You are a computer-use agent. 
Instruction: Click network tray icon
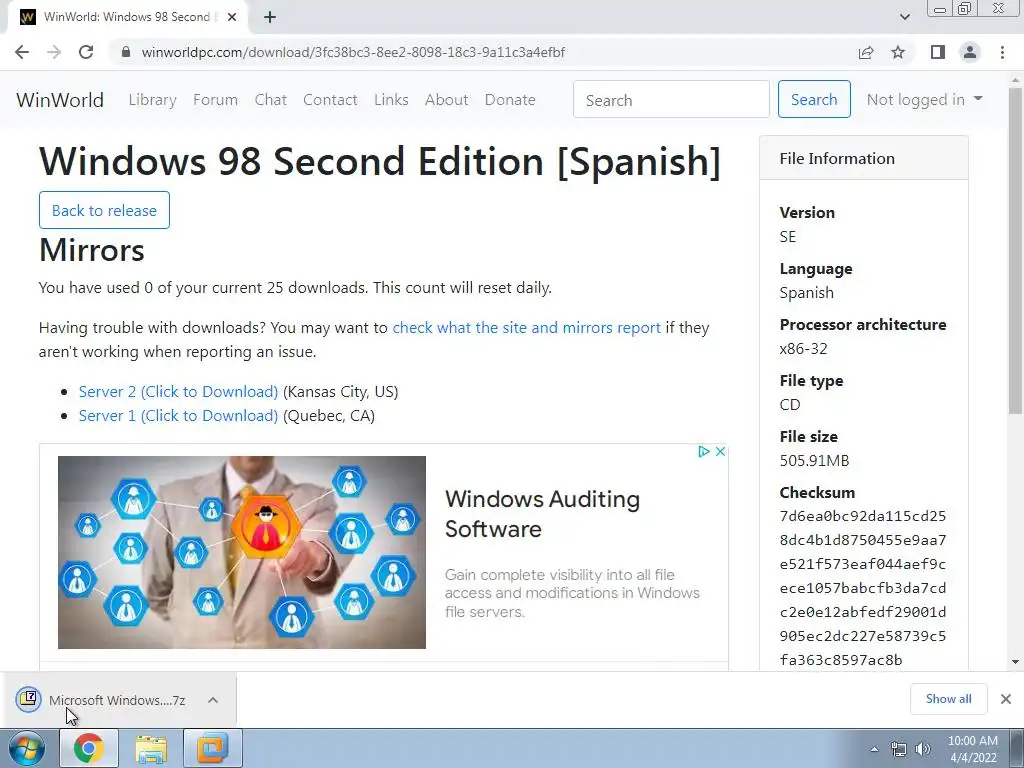click(899, 749)
